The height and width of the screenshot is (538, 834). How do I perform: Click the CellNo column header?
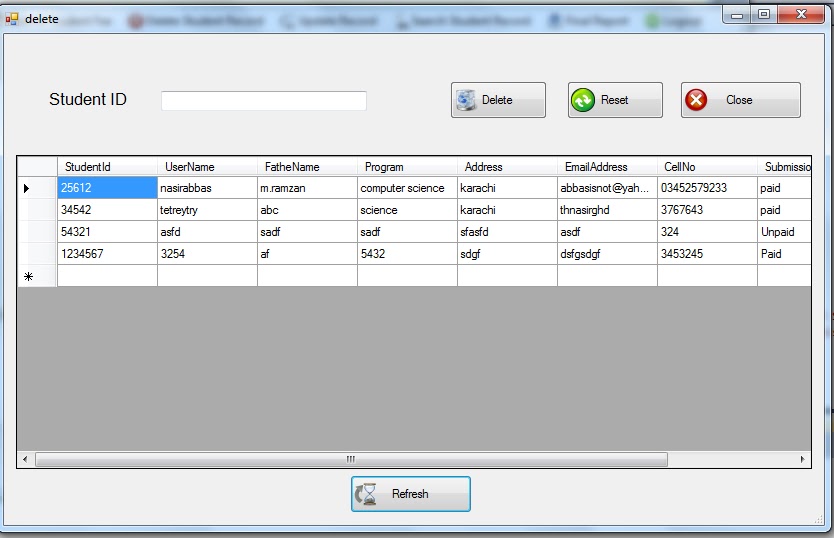click(707, 167)
